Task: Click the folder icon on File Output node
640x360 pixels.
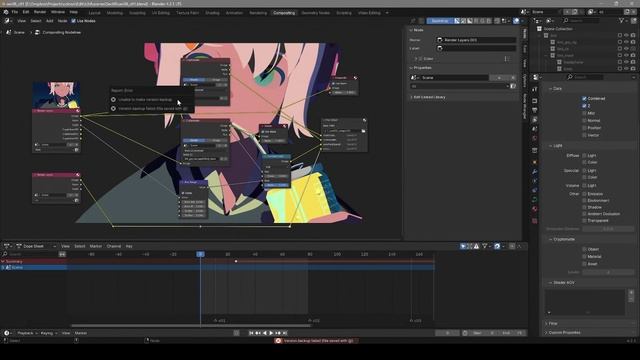Action: coord(363,131)
